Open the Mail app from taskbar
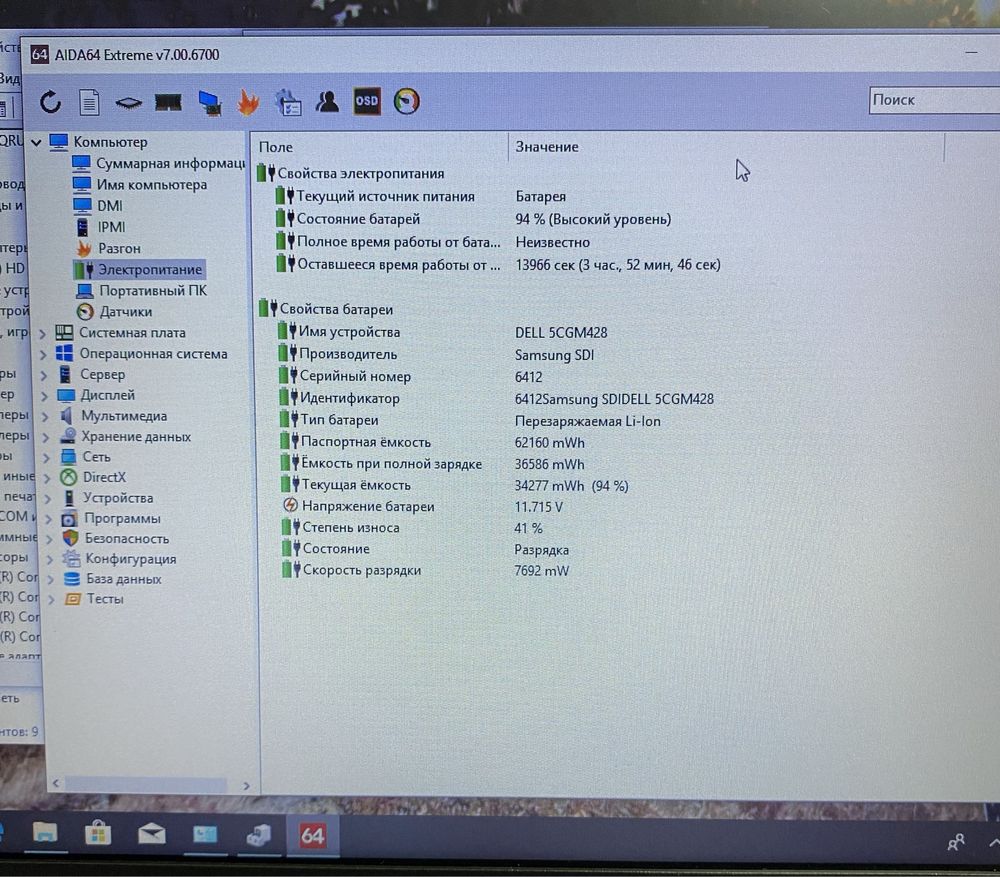The image size is (1000, 877). tap(152, 834)
